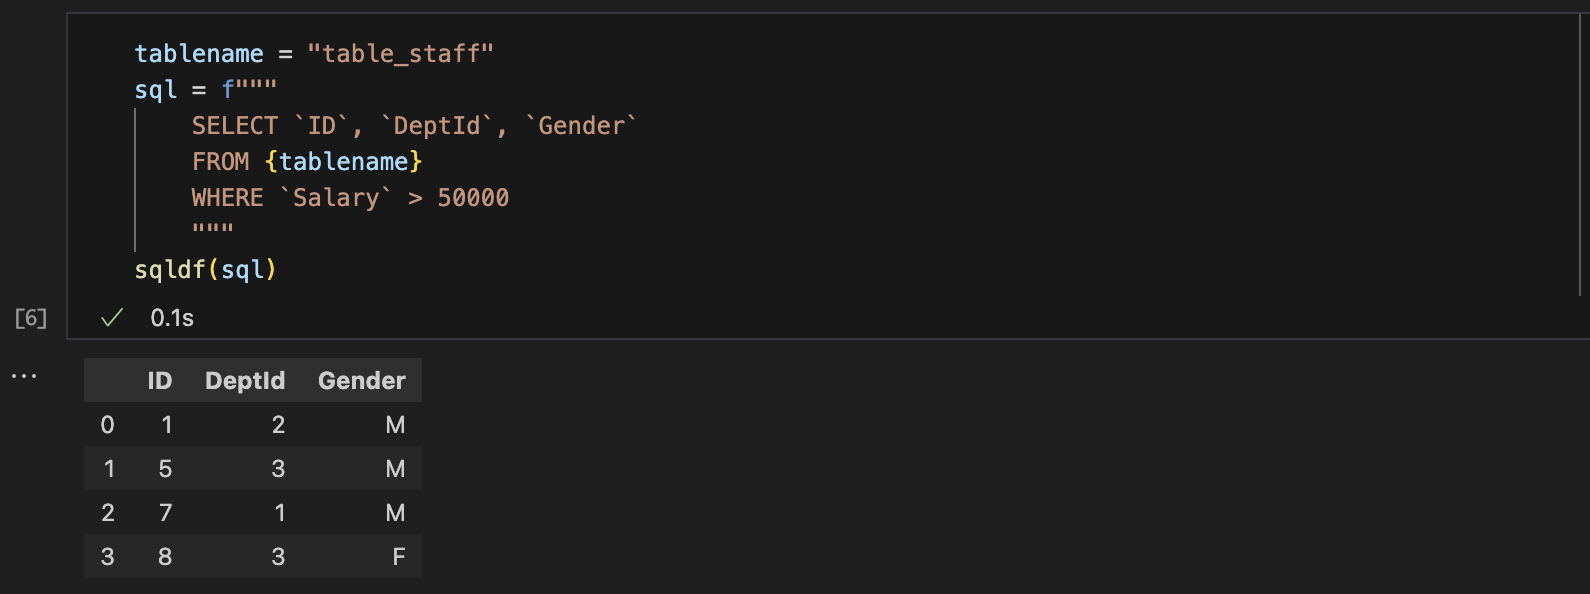
Task: Click the {tablename} placeholder in FROM clause
Action: tap(343, 161)
